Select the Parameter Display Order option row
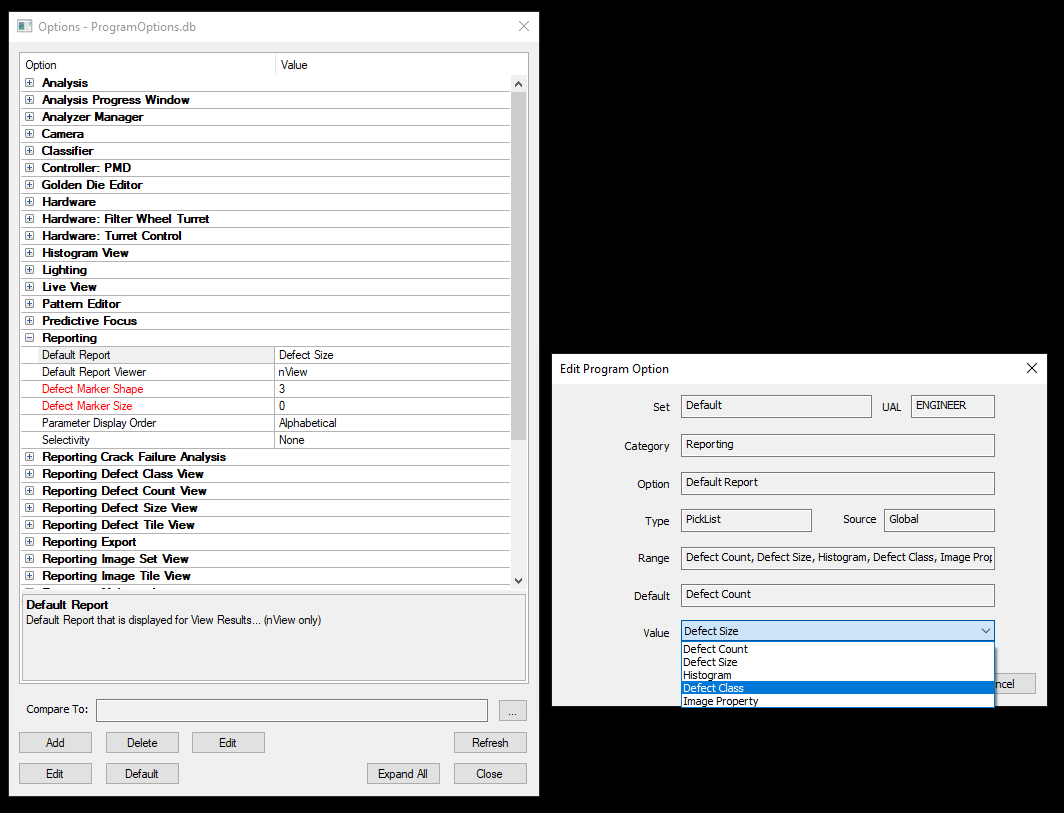Screen dimensions: 1064x813 click(99, 423)
